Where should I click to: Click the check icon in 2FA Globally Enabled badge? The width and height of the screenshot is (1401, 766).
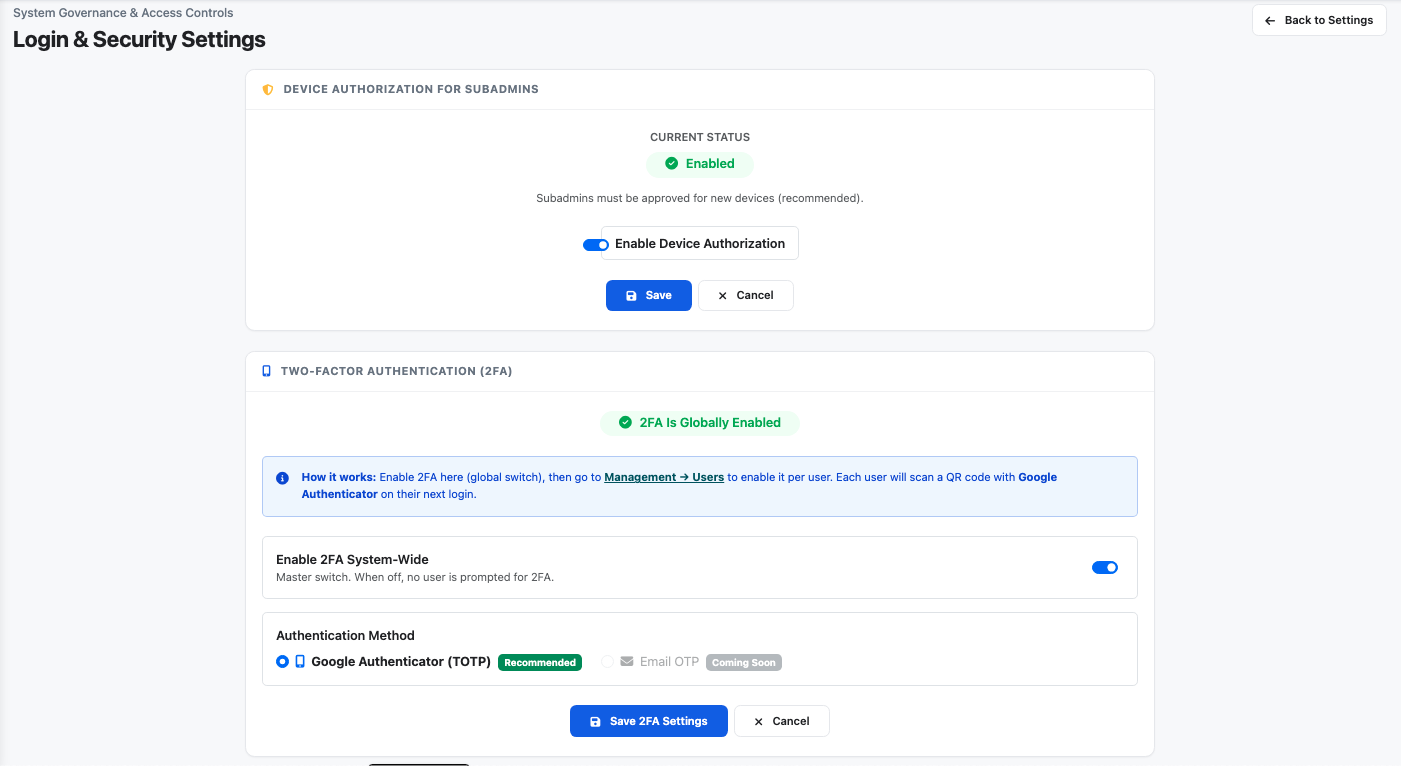625,423
